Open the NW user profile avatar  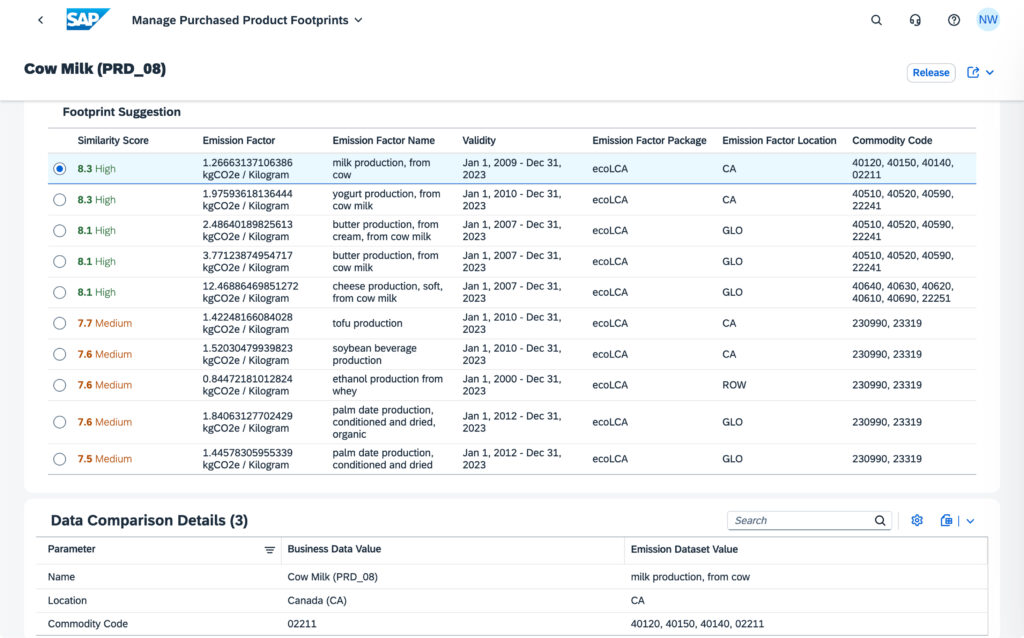pyautogui.click(x=988, y=20)
